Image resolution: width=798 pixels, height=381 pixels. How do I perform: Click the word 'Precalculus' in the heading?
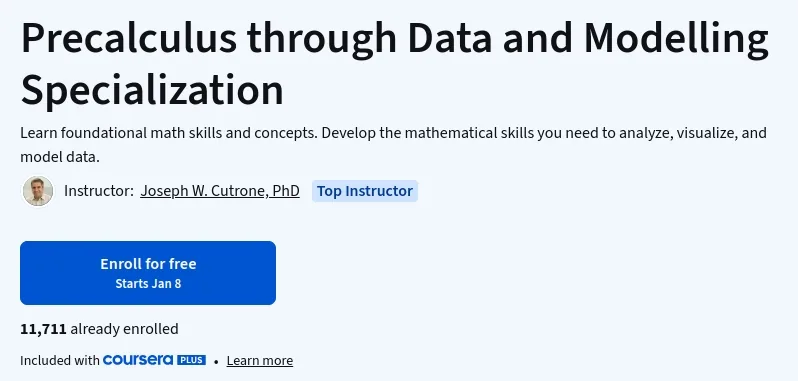tap(129, 39)
